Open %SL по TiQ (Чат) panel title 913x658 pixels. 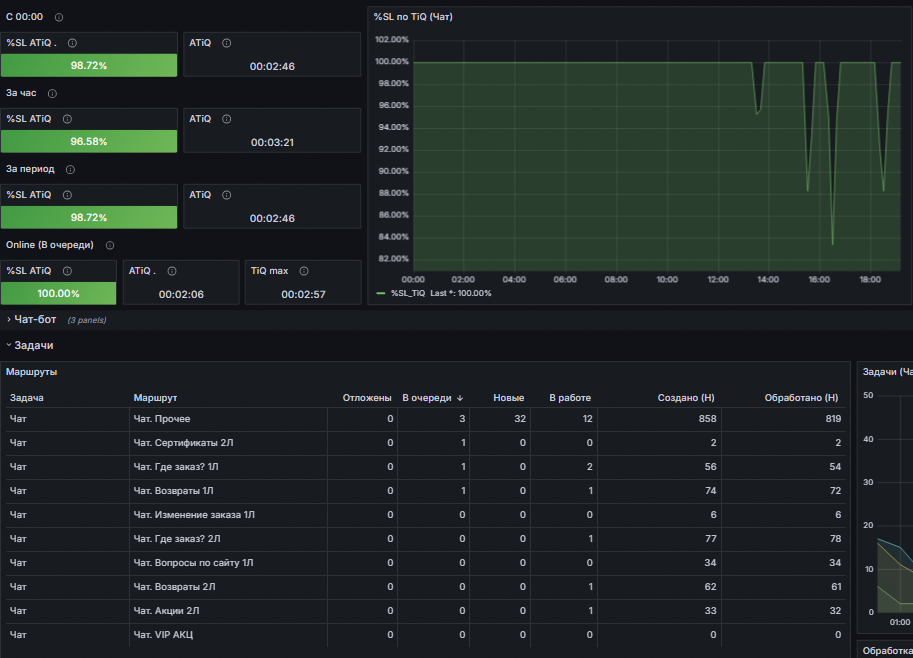(x=413, y=17)
